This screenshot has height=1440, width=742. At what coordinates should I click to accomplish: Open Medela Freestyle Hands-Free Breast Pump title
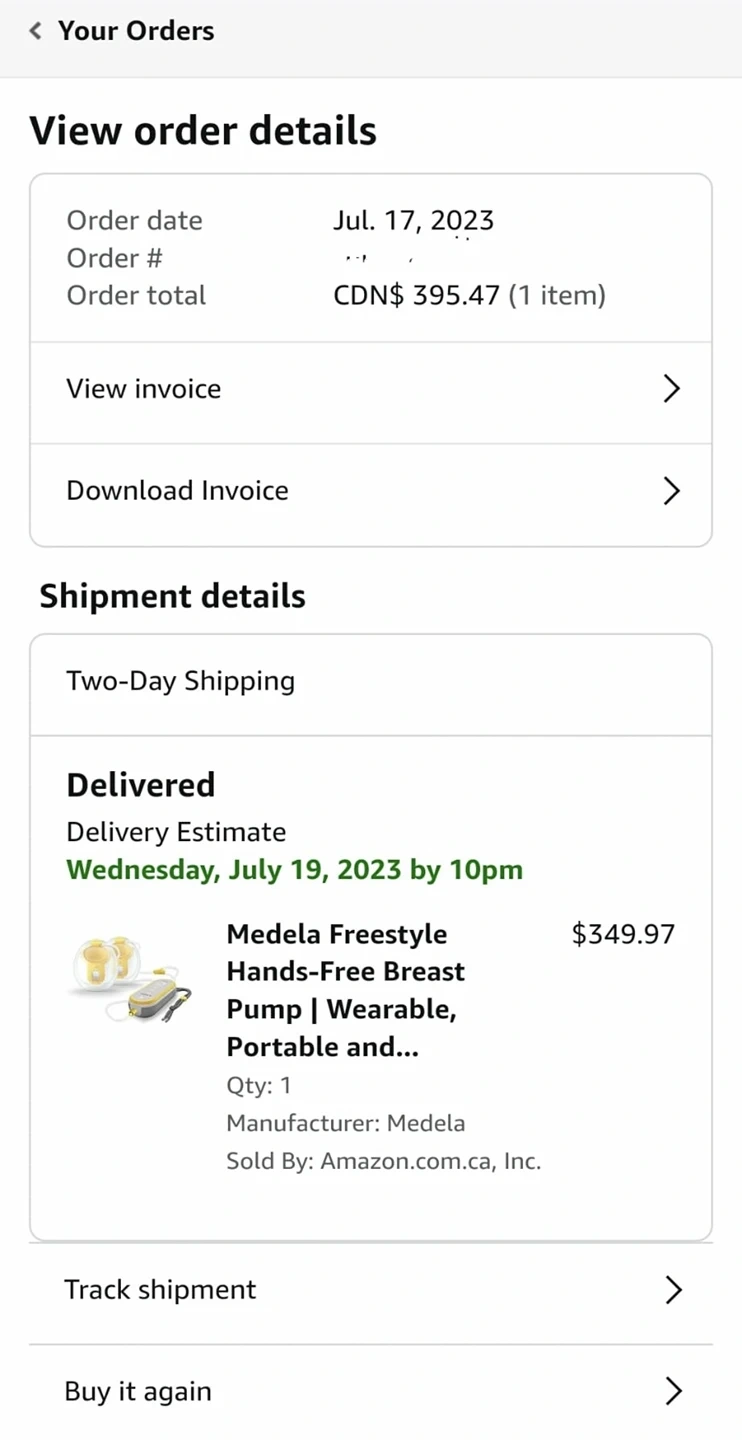[x=345, y=990]
